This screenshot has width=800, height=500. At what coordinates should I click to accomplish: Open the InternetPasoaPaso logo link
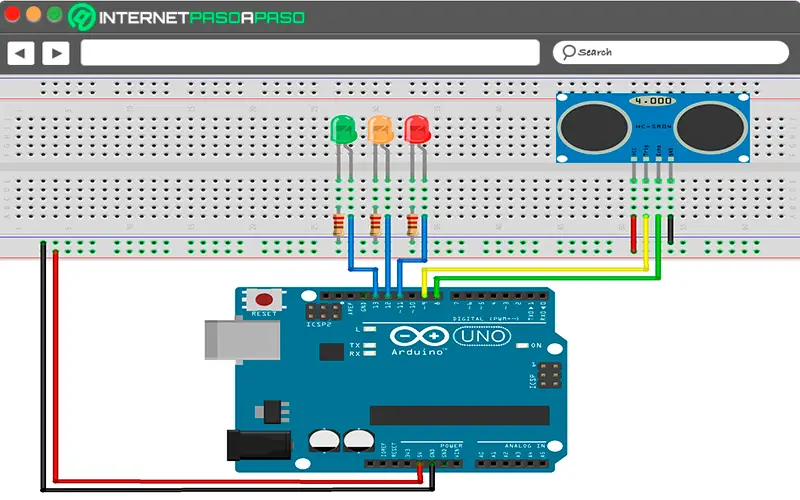pos(187,17)
